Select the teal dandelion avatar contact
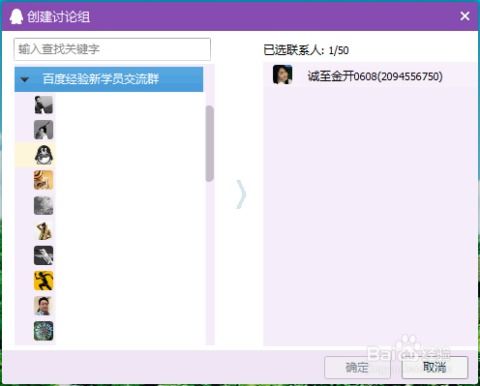 click(109, 331)
